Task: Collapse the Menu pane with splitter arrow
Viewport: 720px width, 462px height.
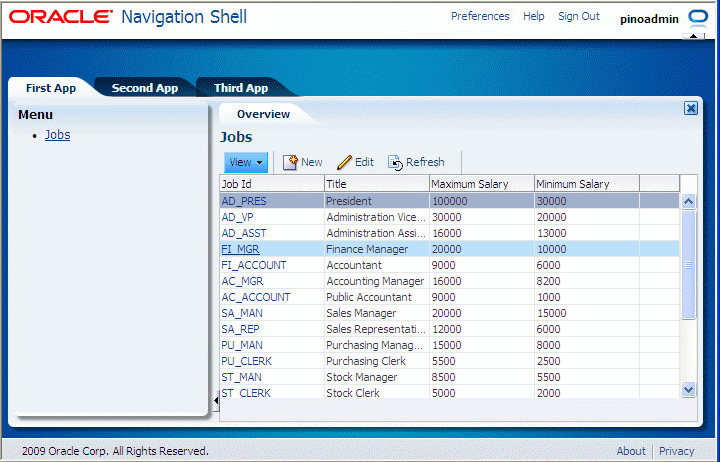Action: click(x=216, y=400)
